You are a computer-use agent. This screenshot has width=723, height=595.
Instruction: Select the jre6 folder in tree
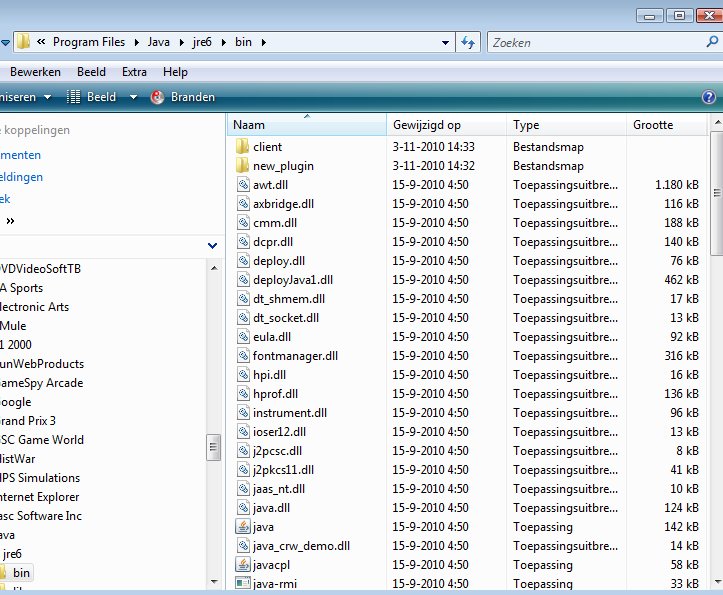(12, 553)
